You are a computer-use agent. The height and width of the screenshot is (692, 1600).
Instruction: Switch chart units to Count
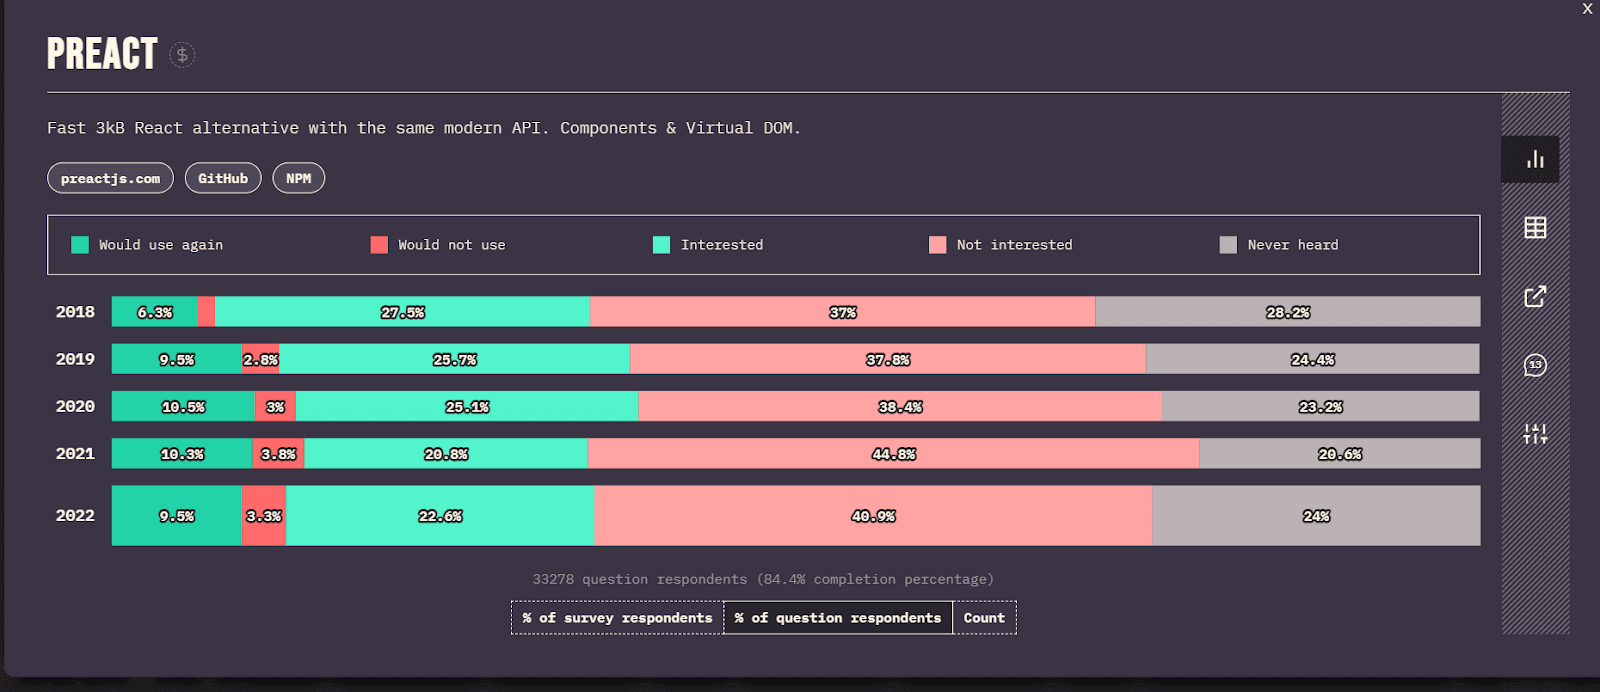(x=984, y=618)
